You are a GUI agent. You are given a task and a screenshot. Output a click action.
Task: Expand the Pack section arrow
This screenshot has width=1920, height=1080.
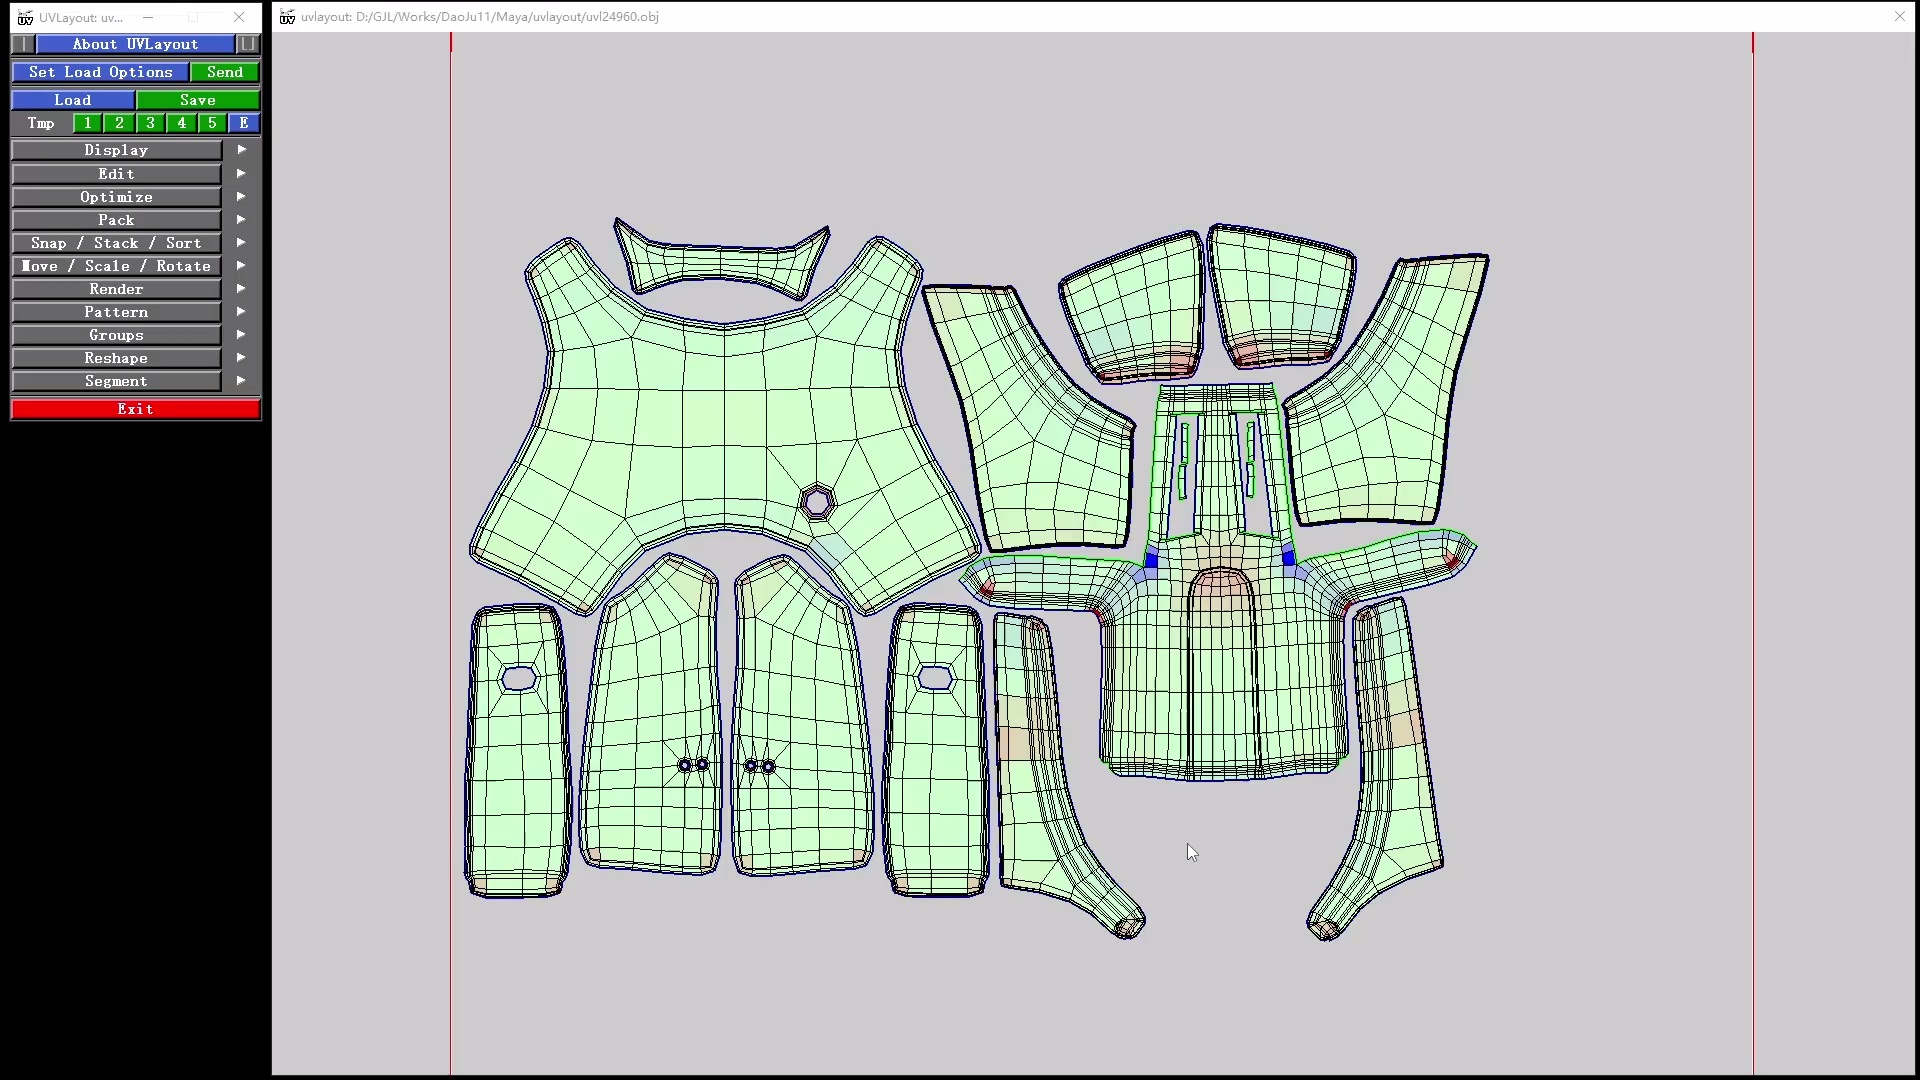241,220
